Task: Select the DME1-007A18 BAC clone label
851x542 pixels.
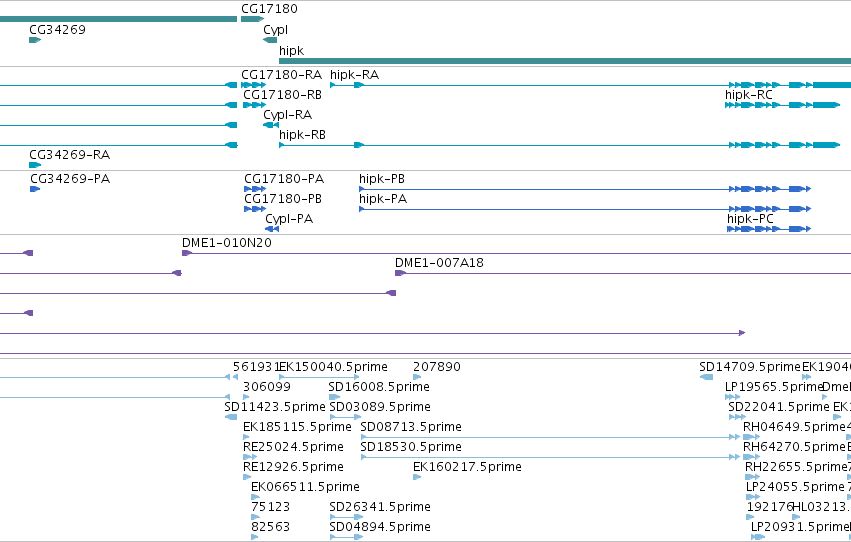Action: 439,263
